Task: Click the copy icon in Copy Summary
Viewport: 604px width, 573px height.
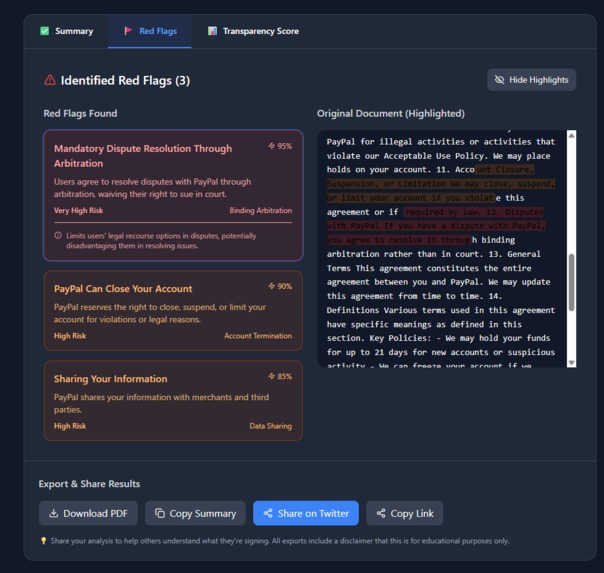Action: (x=160, y=513)
